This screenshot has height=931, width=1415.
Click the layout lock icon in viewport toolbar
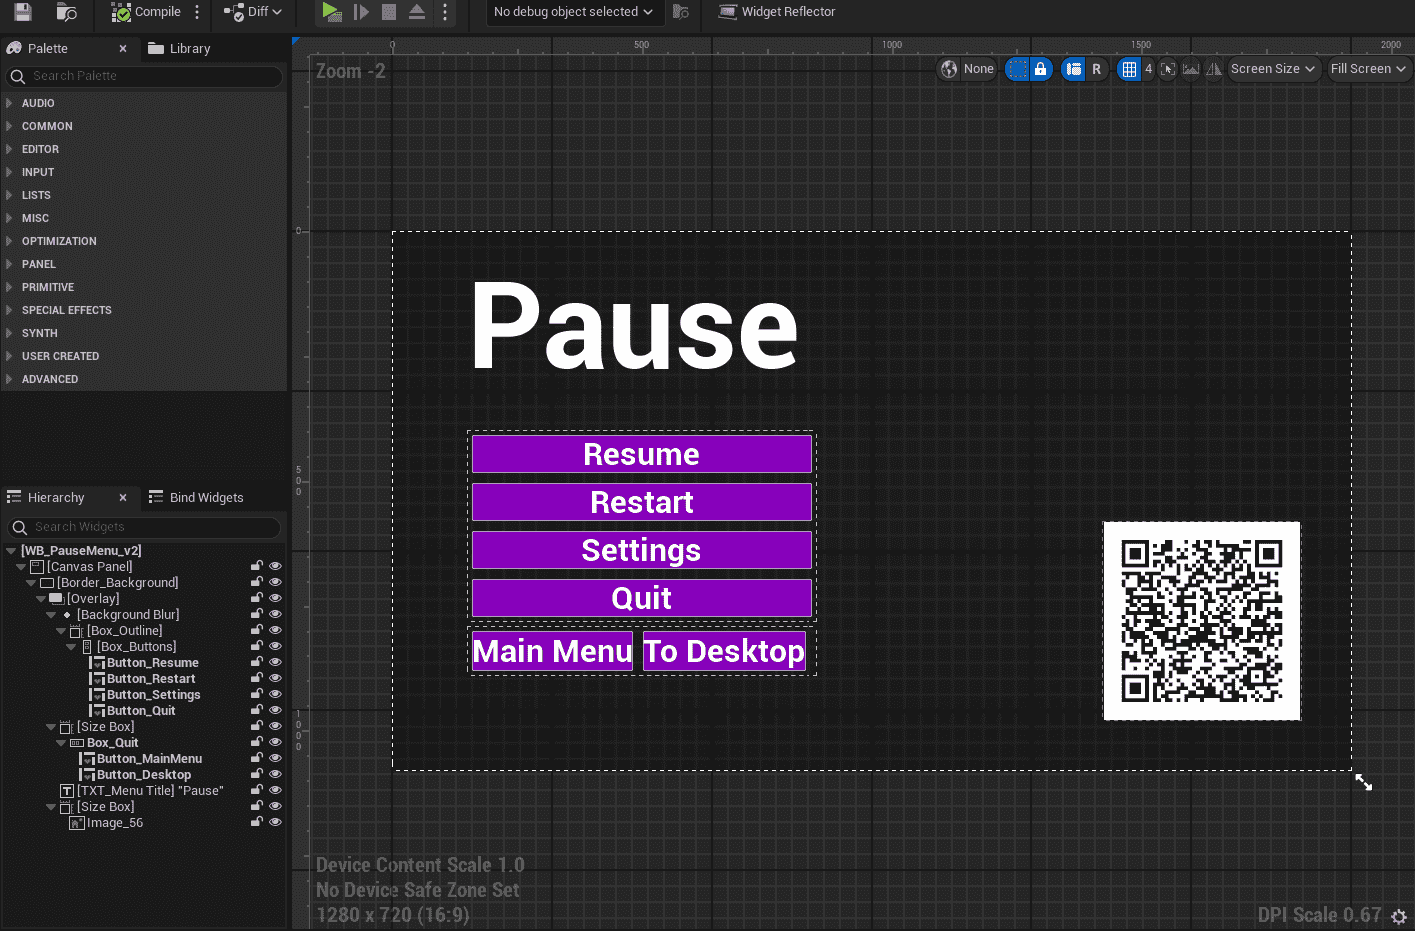pyautogui.click(x=1040, y=69)
